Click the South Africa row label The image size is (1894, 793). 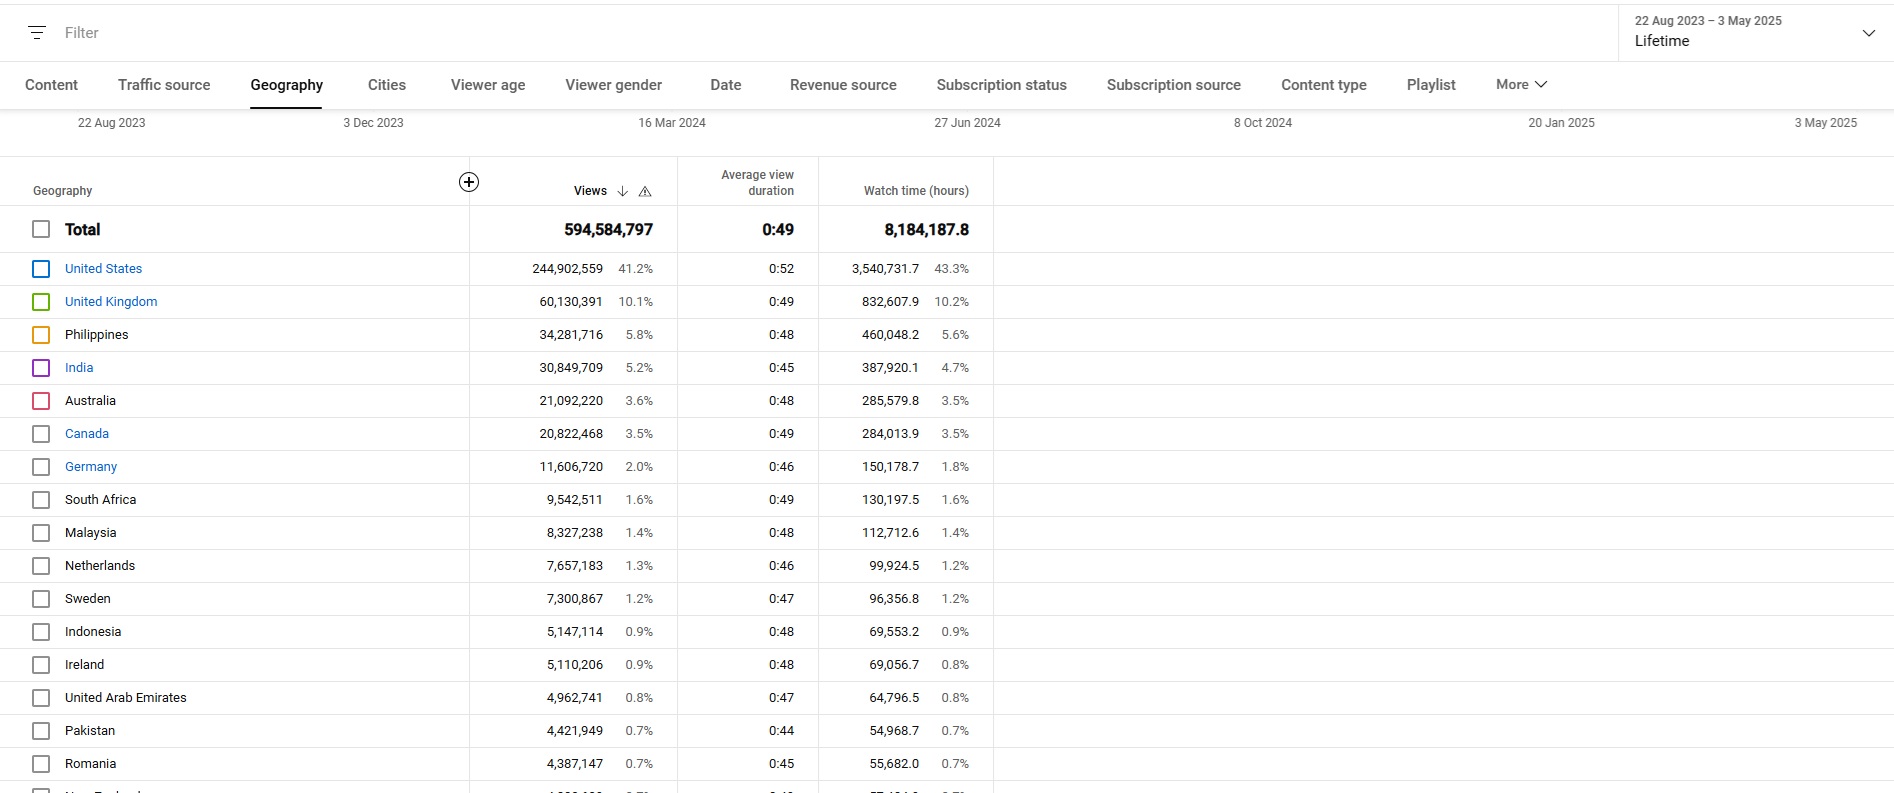[x=100, y=500]
